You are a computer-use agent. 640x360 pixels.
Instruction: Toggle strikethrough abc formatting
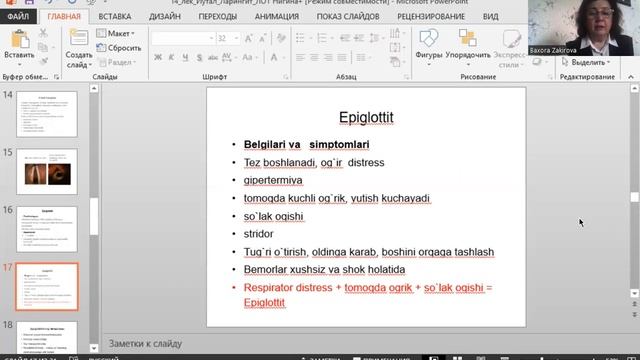pos(213,58)
